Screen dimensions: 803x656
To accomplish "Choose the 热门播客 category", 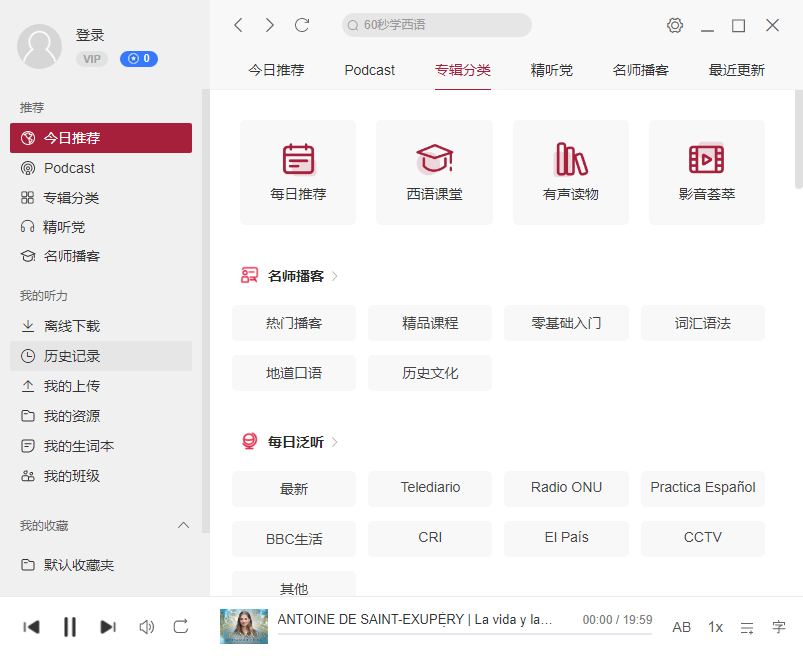I will pos(294,323).
